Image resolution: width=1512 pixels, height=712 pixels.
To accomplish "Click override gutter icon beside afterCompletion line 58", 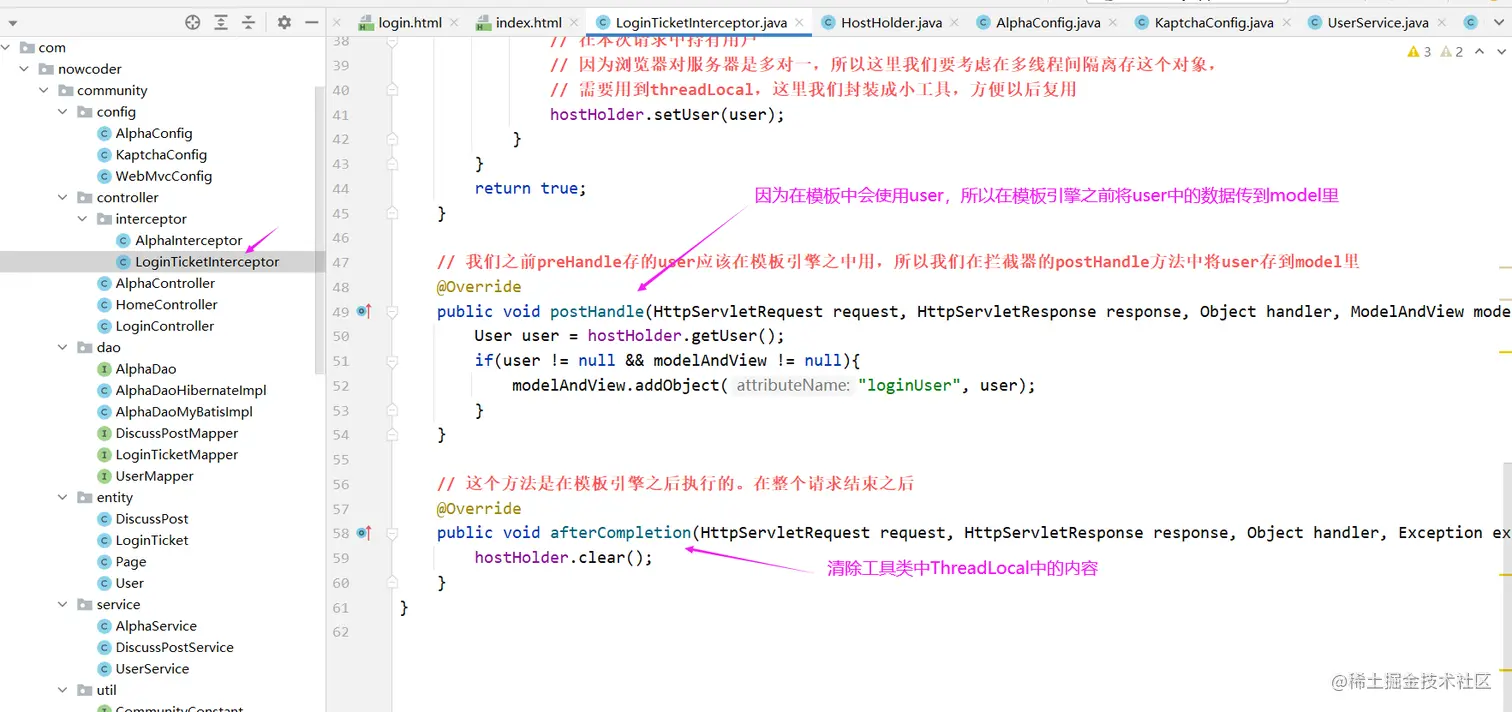I will [x=364, y=533].
